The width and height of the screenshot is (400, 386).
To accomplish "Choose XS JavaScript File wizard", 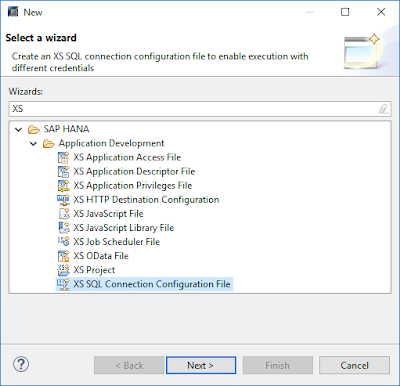I will click(108, 213).
